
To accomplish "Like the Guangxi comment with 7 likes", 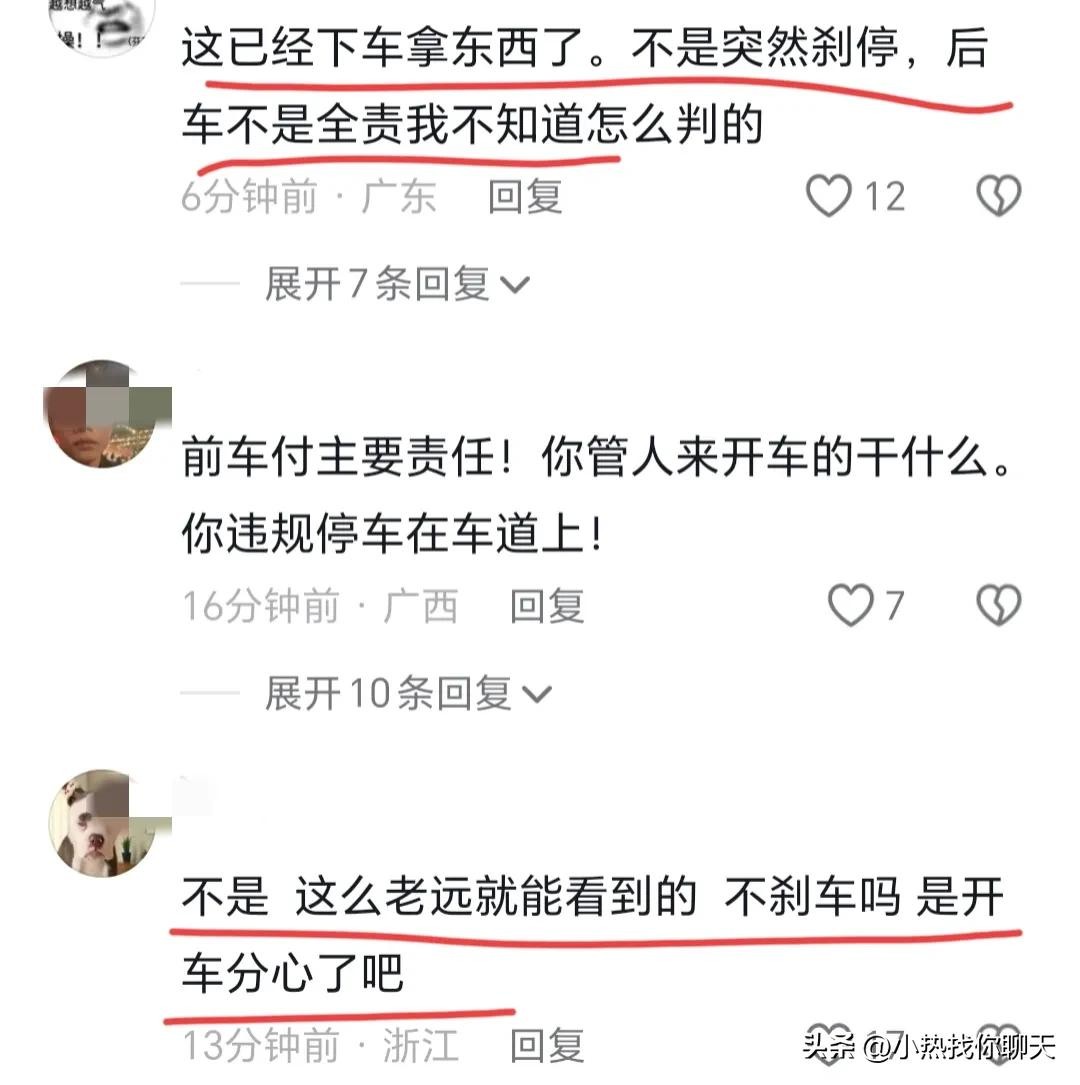I will 850,605.
